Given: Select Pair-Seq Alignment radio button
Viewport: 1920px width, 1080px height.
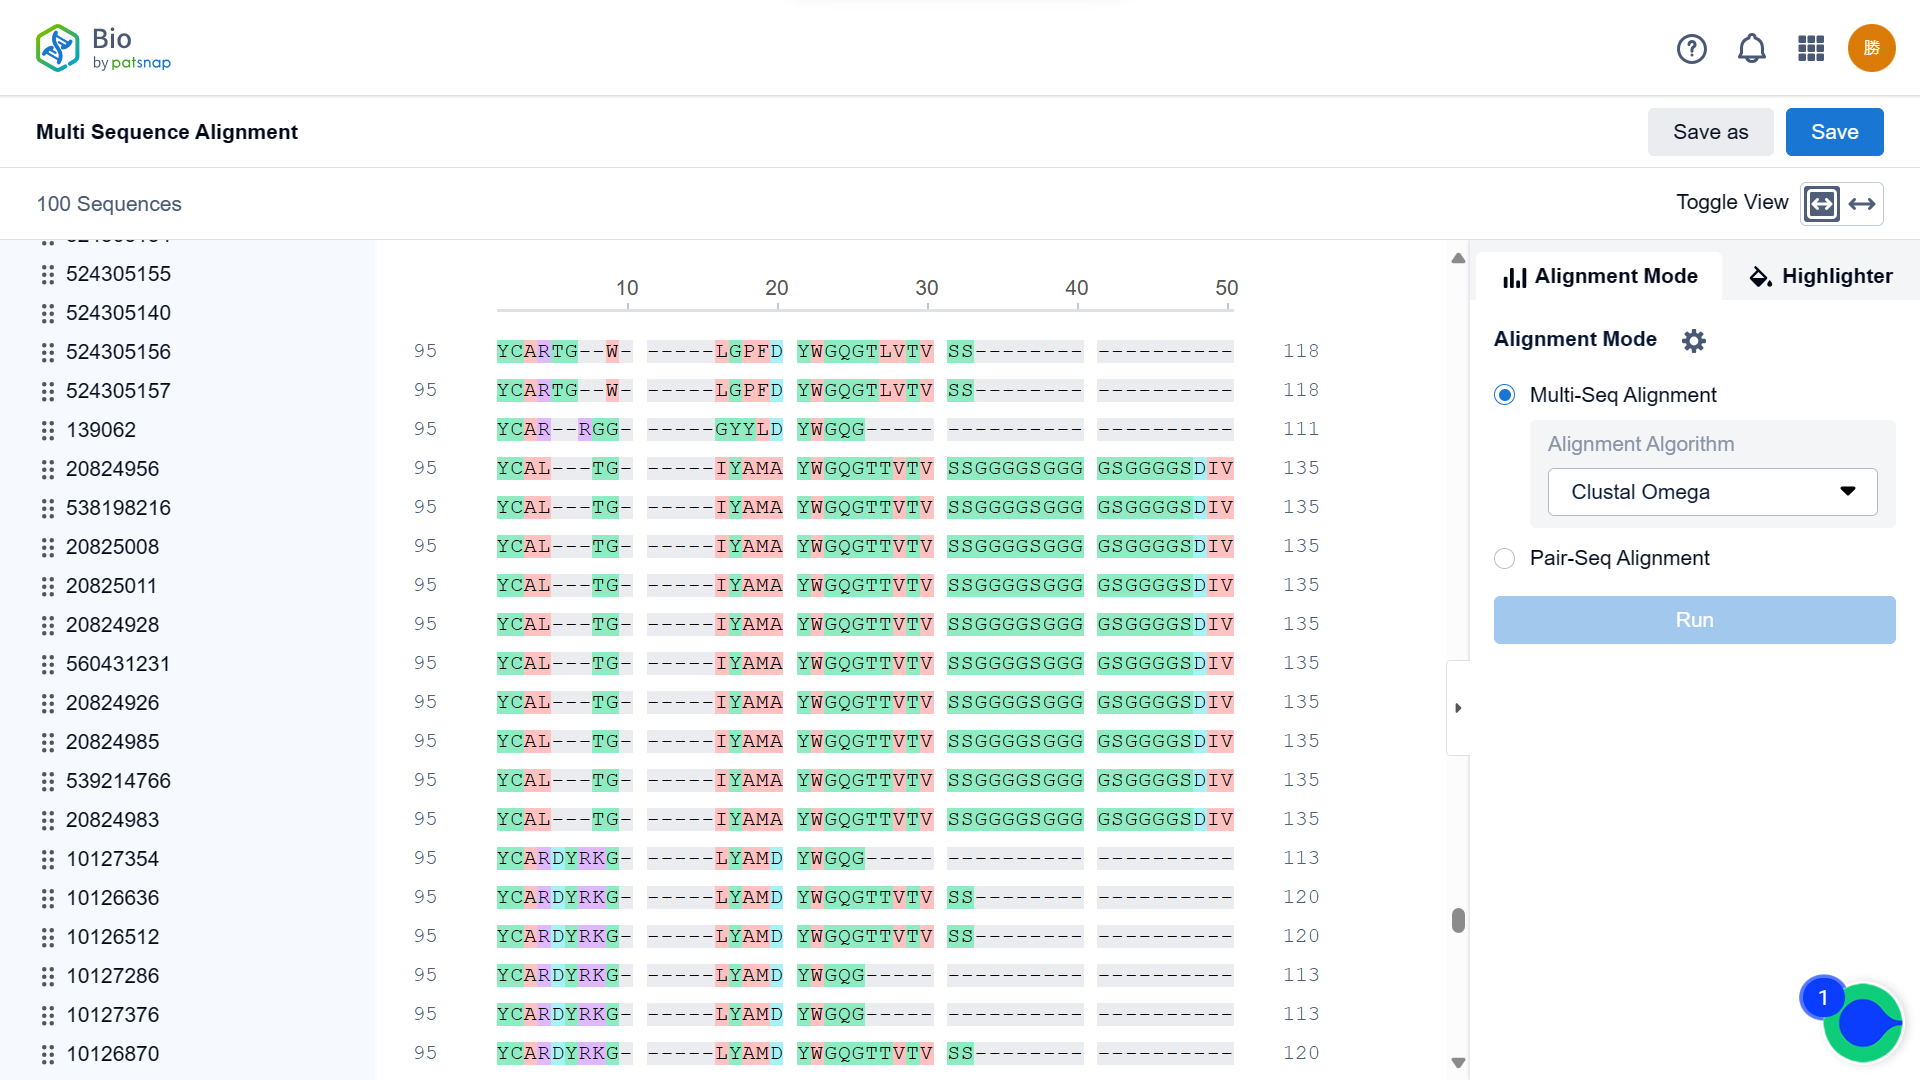Looking at the screenshot, I should pyautogui.click(x=1504, y=558).
